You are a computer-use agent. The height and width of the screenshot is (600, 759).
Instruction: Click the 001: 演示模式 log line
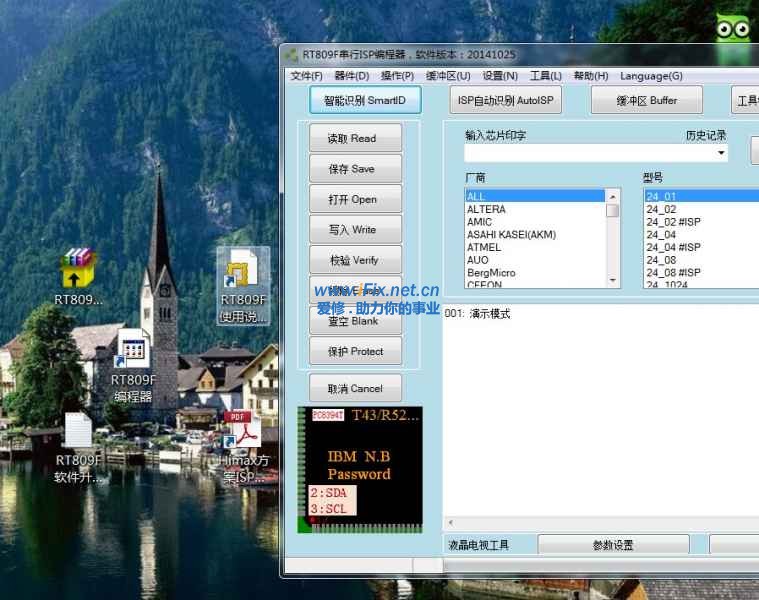(x=477, y=314)
